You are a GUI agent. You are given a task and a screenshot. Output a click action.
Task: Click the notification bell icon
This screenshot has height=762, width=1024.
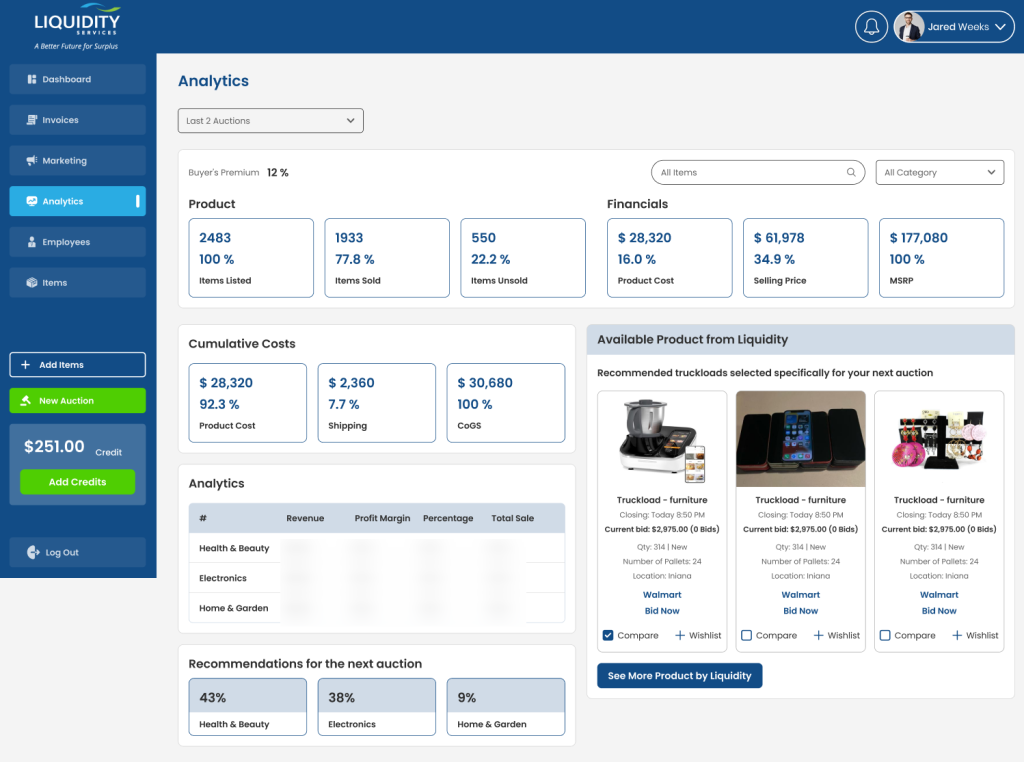click(871, 27)
